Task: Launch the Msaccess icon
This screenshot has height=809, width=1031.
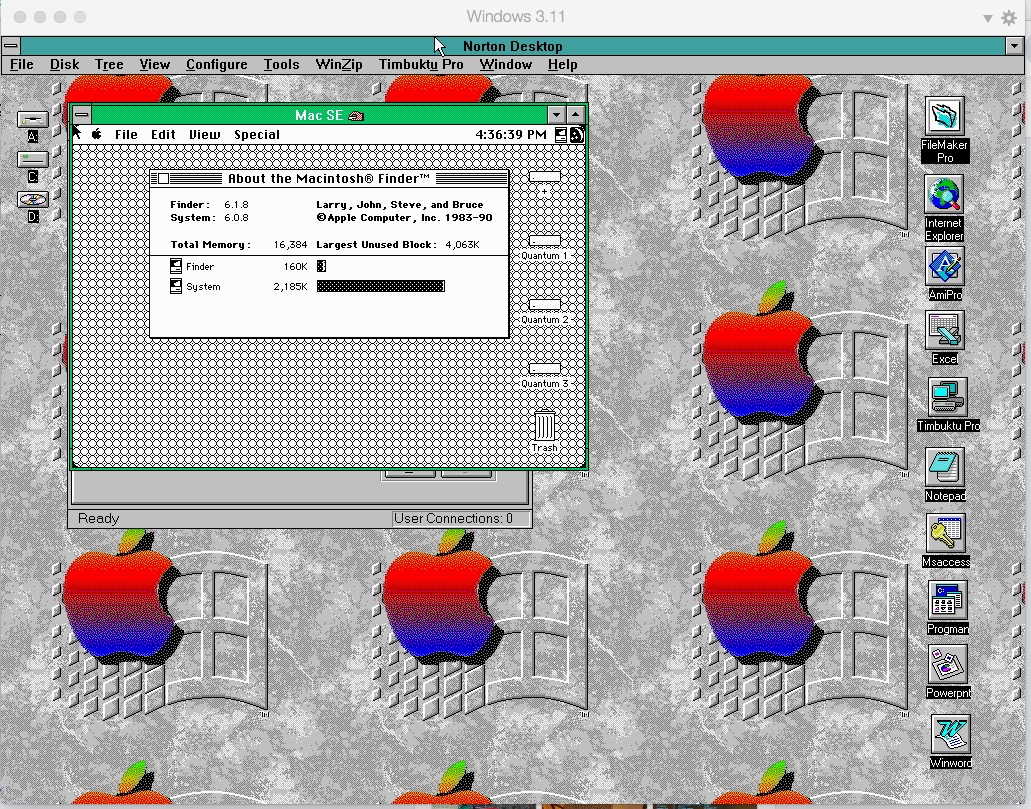Action: [946, 533]
